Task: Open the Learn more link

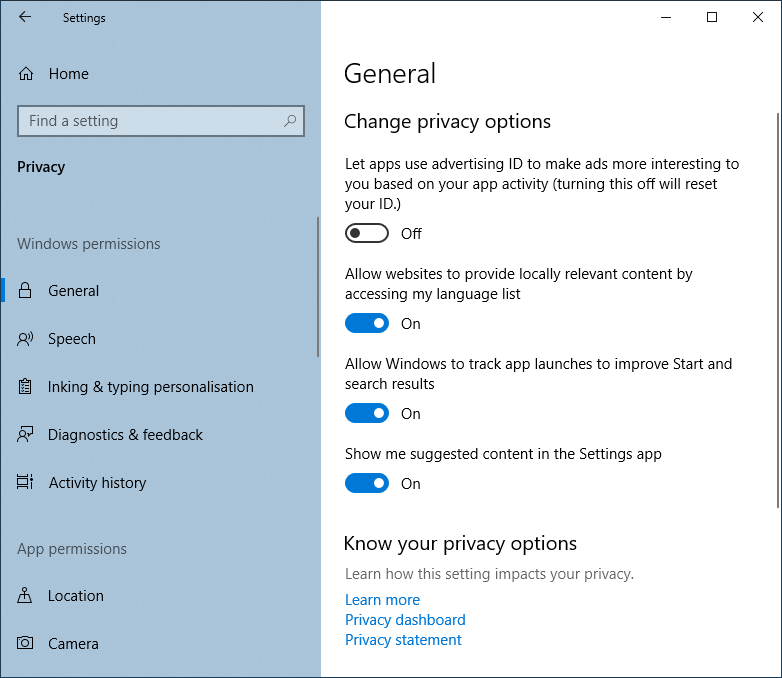Action: (383, 600)
